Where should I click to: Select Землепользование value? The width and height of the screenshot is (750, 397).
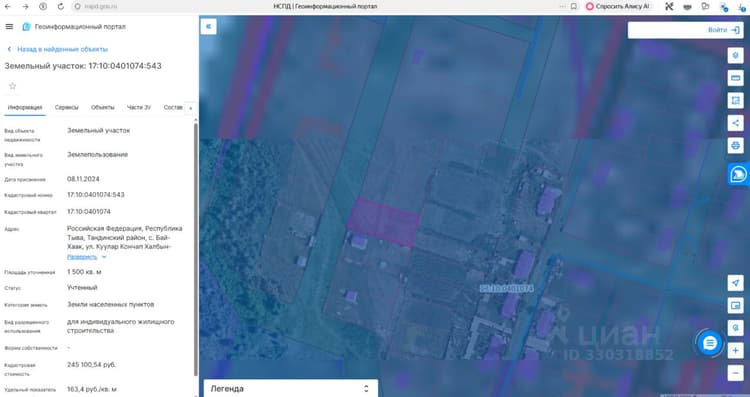pos(98,154)
